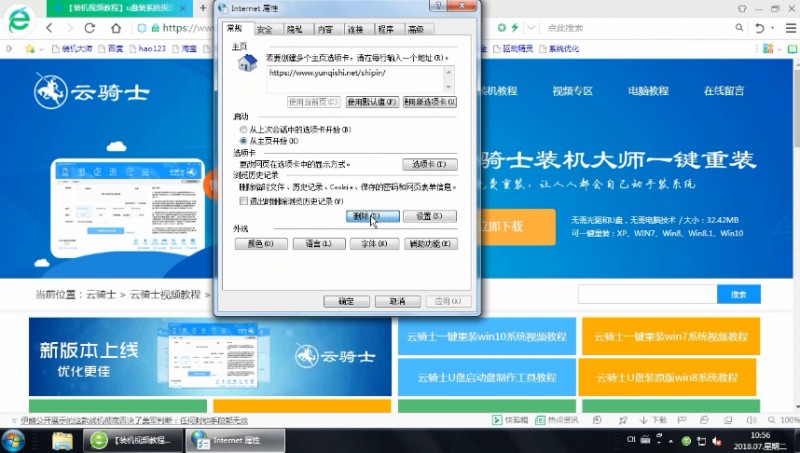Click the status bar mute speaker icon

pos(751,420)
